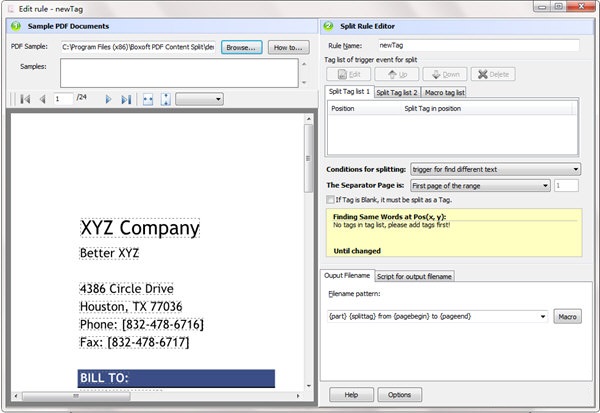Select XYZ Company text in preview

click(x=140, y=228)
